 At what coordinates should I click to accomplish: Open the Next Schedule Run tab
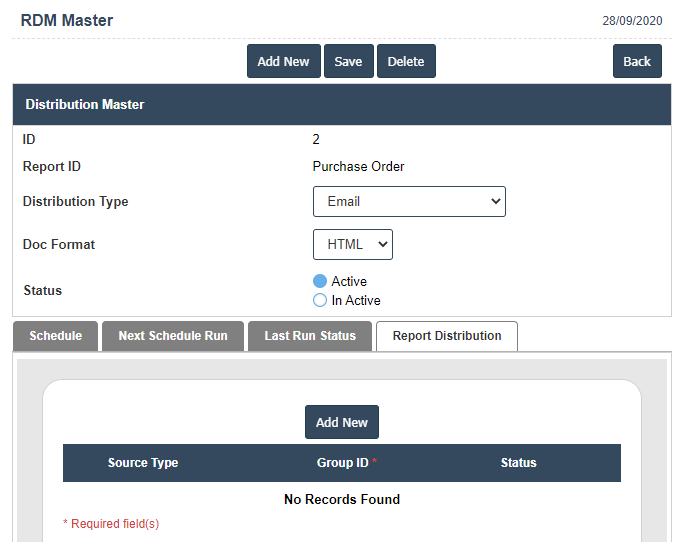(x=173, y=336)
